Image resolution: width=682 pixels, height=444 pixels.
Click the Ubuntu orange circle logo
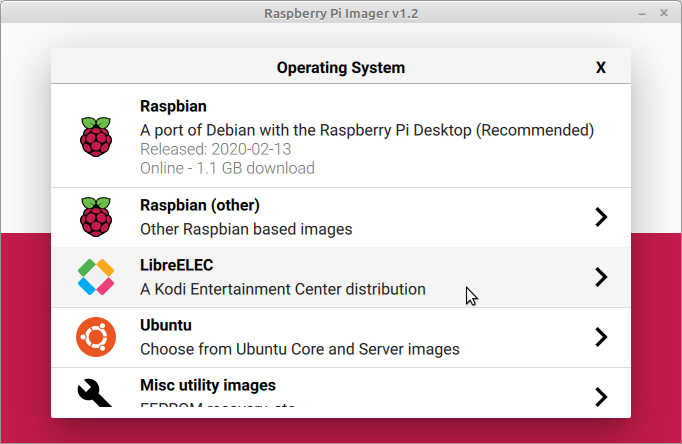(x=96, y=337)
